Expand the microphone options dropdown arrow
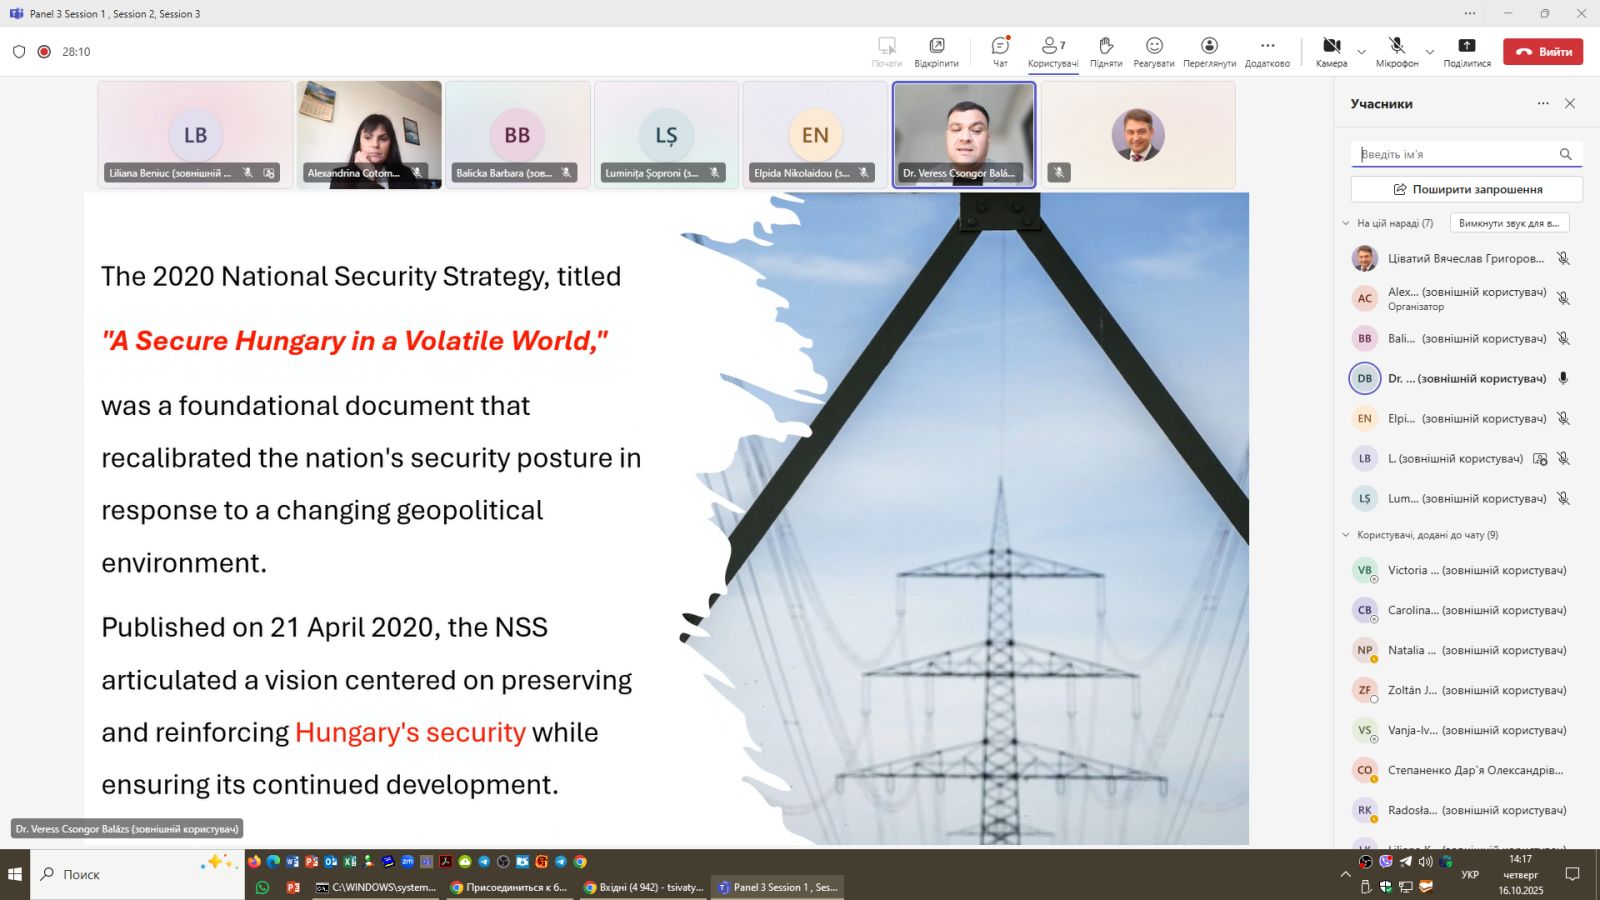This screenshot has height=900, width=1600. click(1429, 52)
